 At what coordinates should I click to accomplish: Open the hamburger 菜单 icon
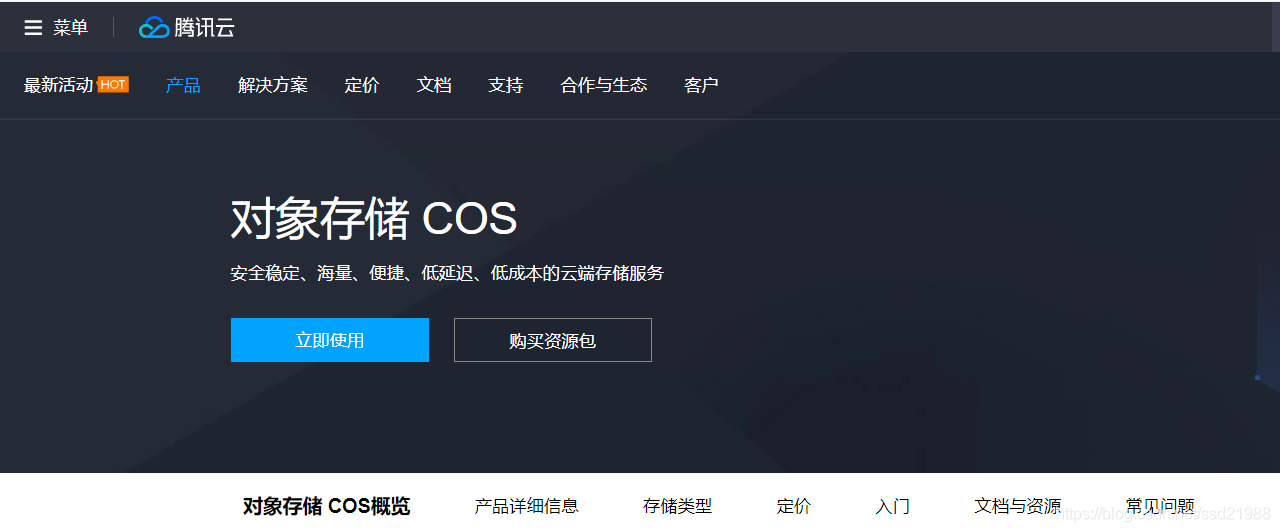(33, 28)
